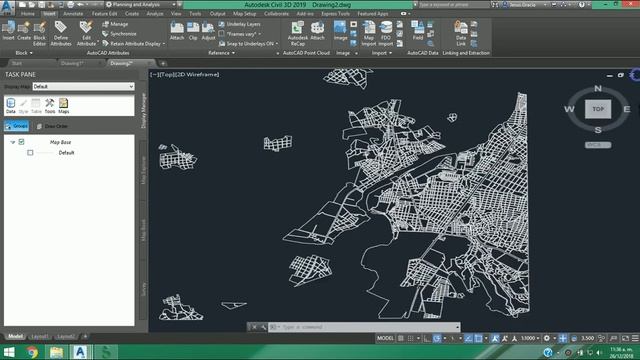640x360 pixels.
Task: Switch to the Drawing1 document tab
Action: [x=72, y=63]
